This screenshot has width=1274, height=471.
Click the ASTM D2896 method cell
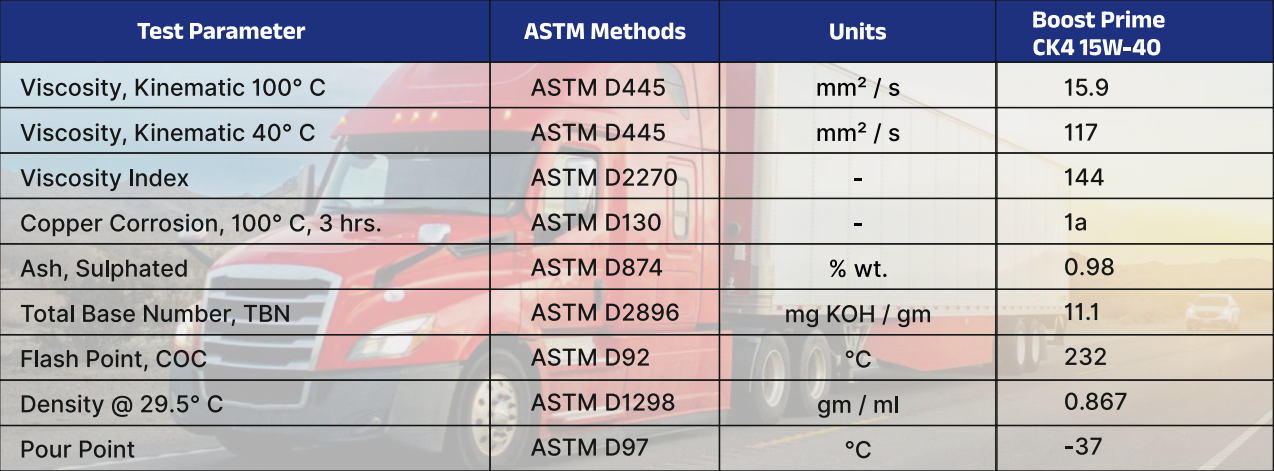tap(605, 313)
